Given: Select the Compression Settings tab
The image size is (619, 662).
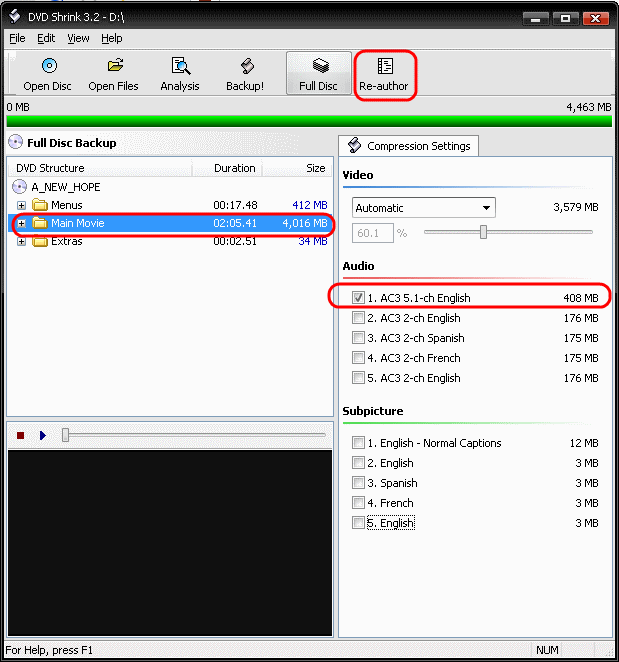Looking at the screenshot, I should pyautogui.click(x=408, y=146).
